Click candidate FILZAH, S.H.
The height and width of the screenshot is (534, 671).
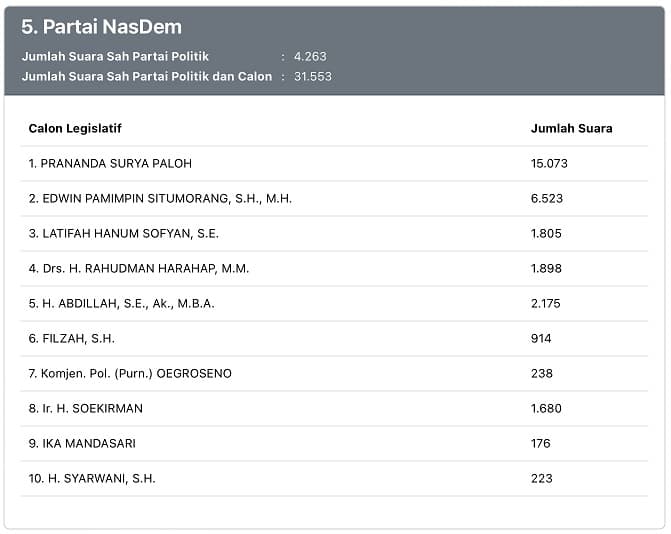(x=72, y=338)
